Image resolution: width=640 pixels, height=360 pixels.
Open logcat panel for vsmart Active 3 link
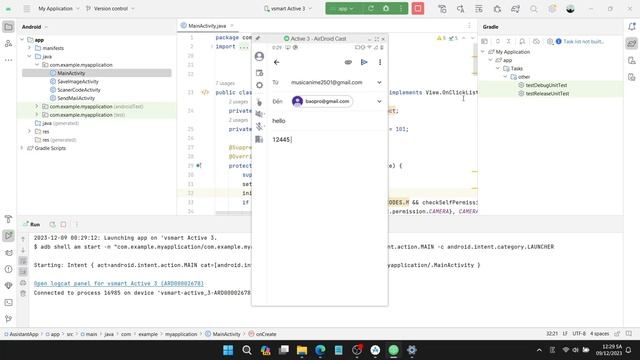click(x=118, y=283)
